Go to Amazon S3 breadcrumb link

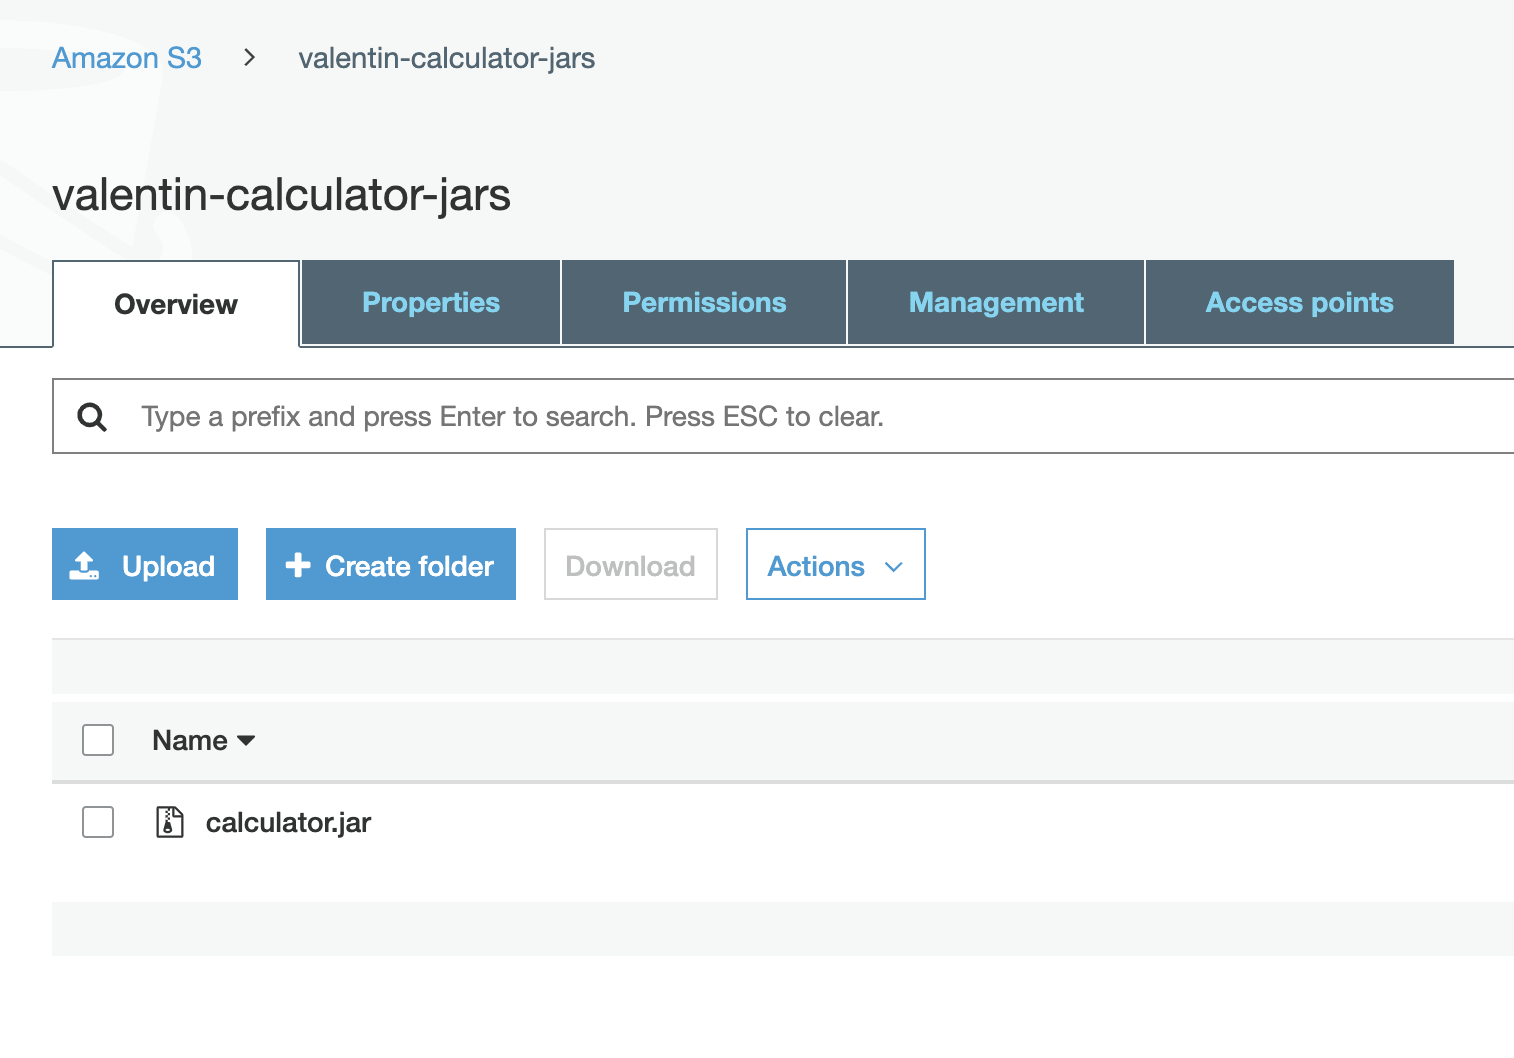pos(127,58)
